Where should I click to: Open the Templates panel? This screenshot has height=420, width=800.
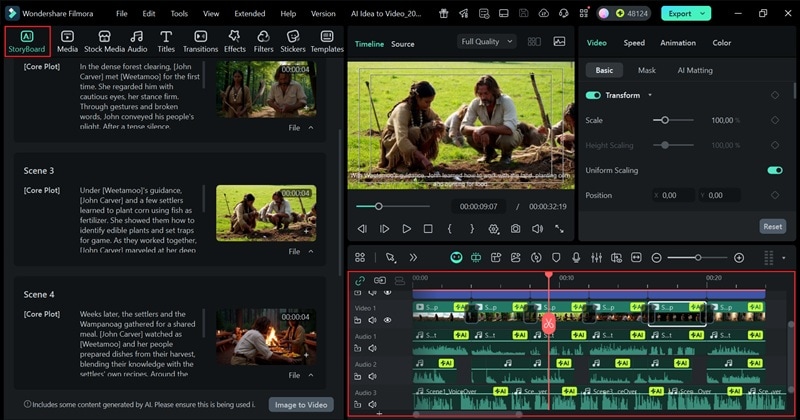click(327, 41)
